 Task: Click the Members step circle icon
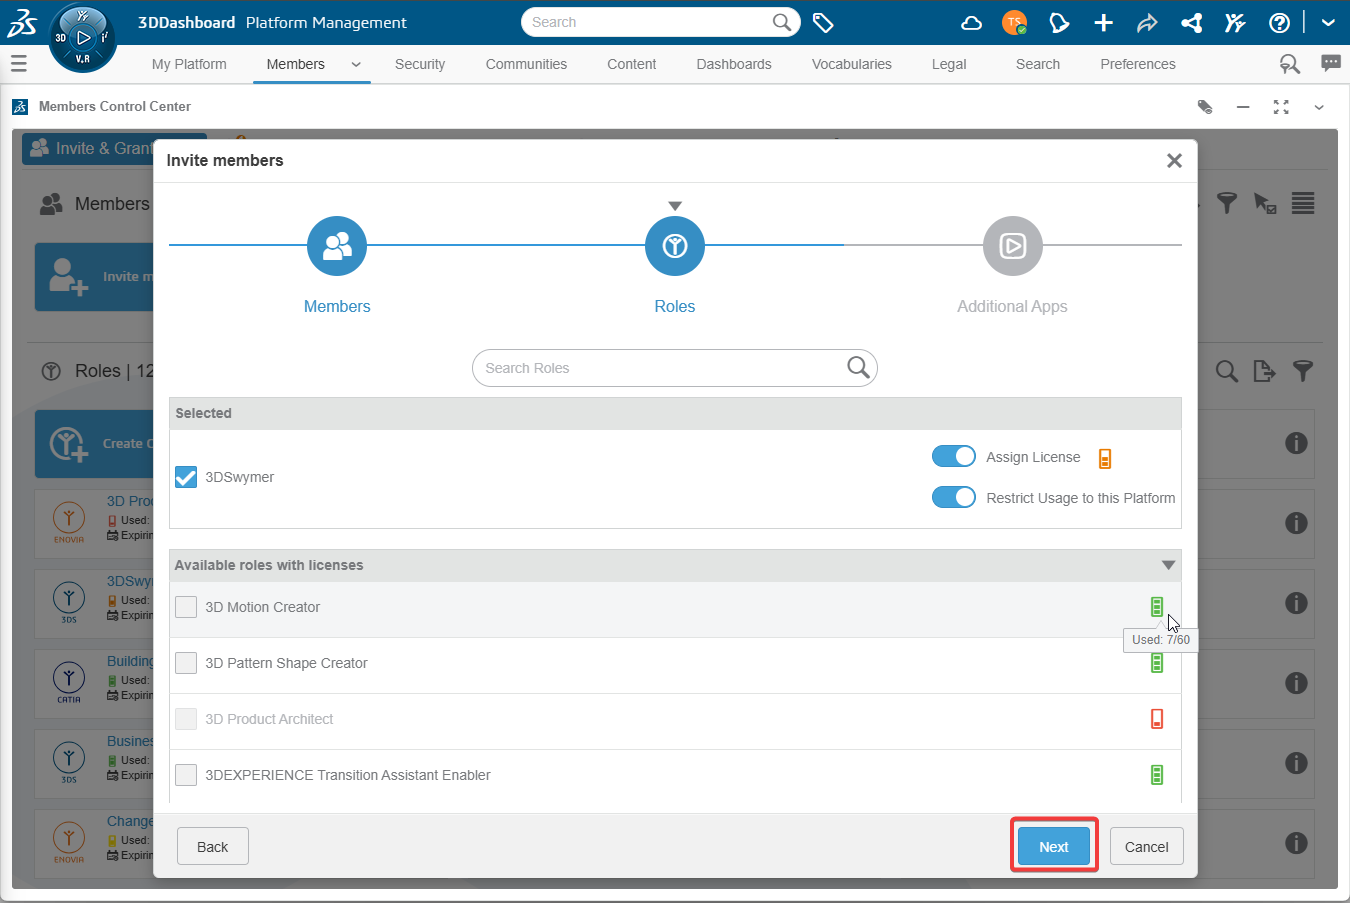point(337,246)
